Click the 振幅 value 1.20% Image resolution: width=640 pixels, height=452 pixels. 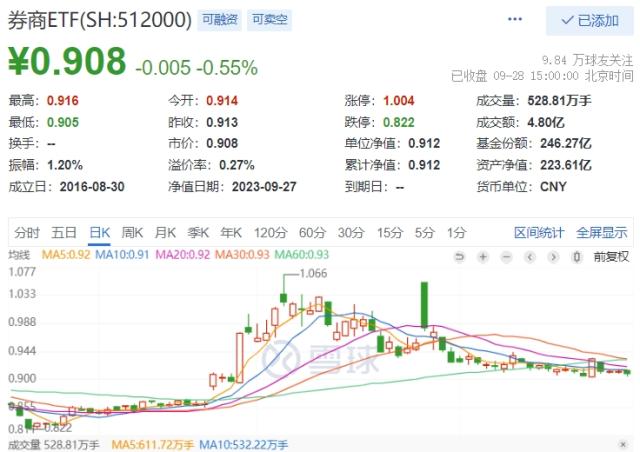point(65,165)
